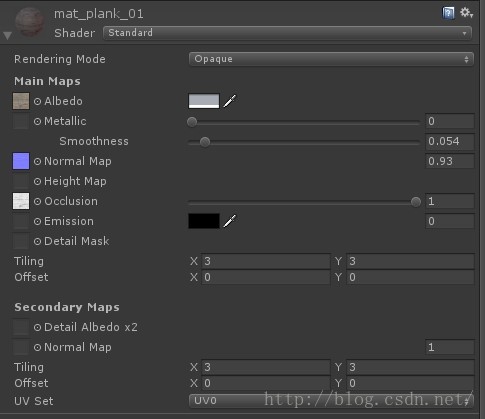The width and height of the screenshot is (485, 419).
Task: Click the Main Maps Tiling X field
Action: 266,261
